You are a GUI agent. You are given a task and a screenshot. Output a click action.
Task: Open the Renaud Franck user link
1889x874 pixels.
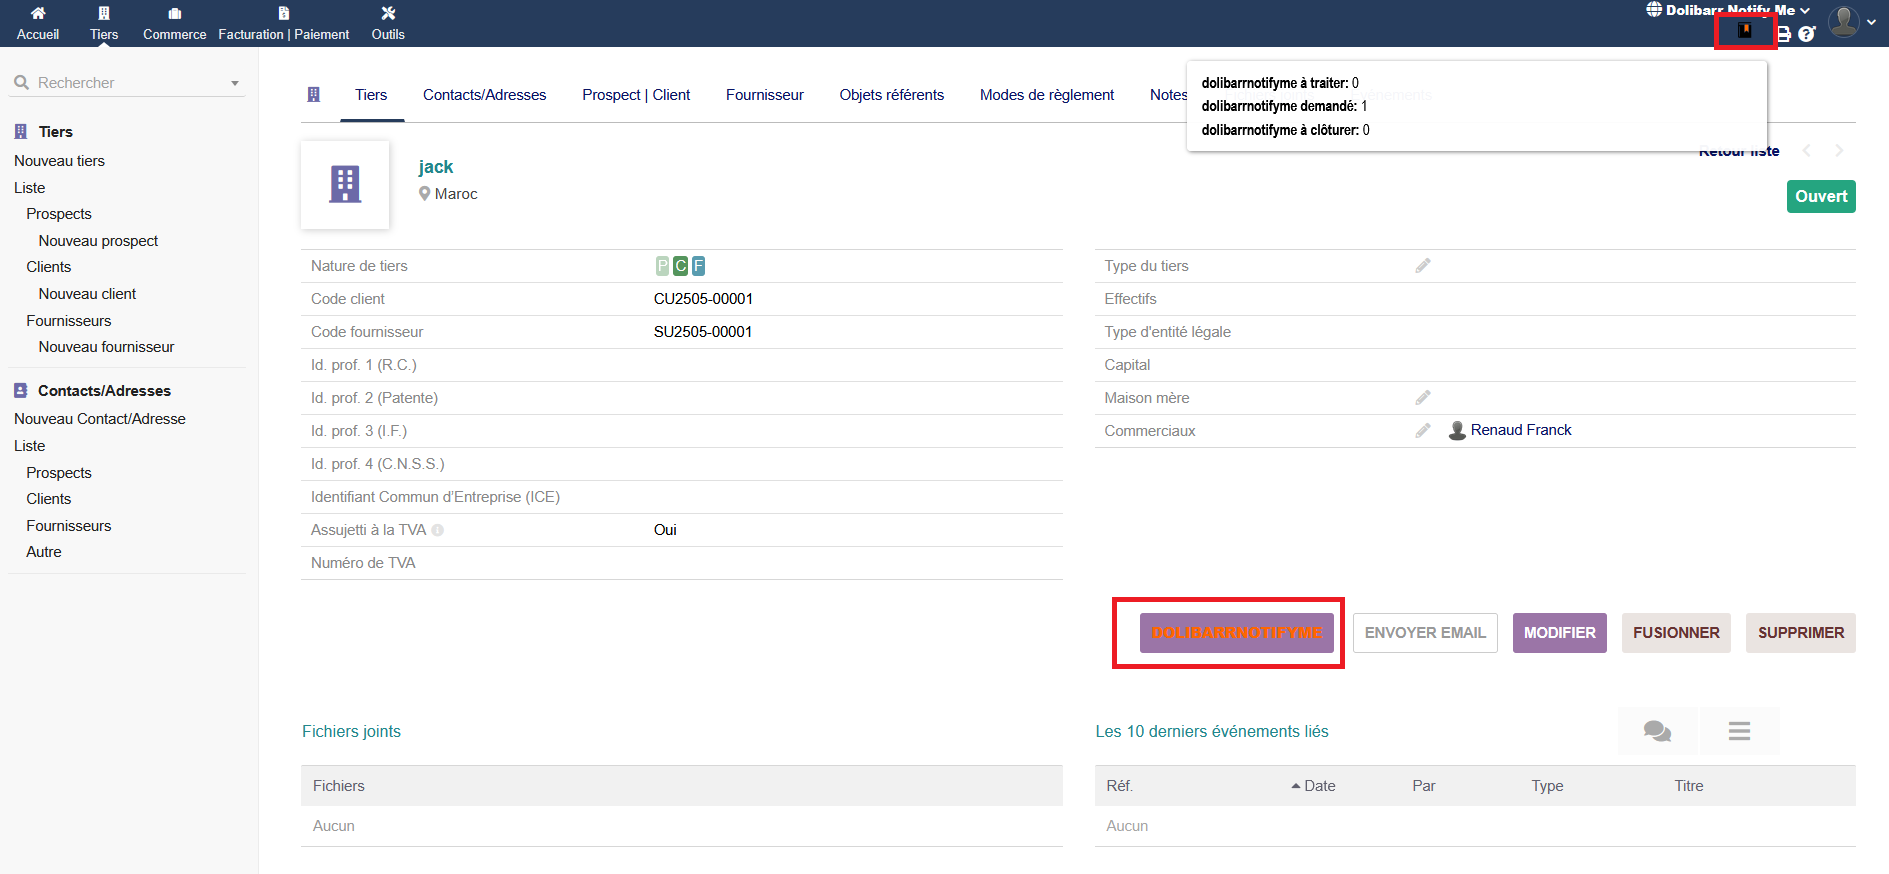point(1520,430)
